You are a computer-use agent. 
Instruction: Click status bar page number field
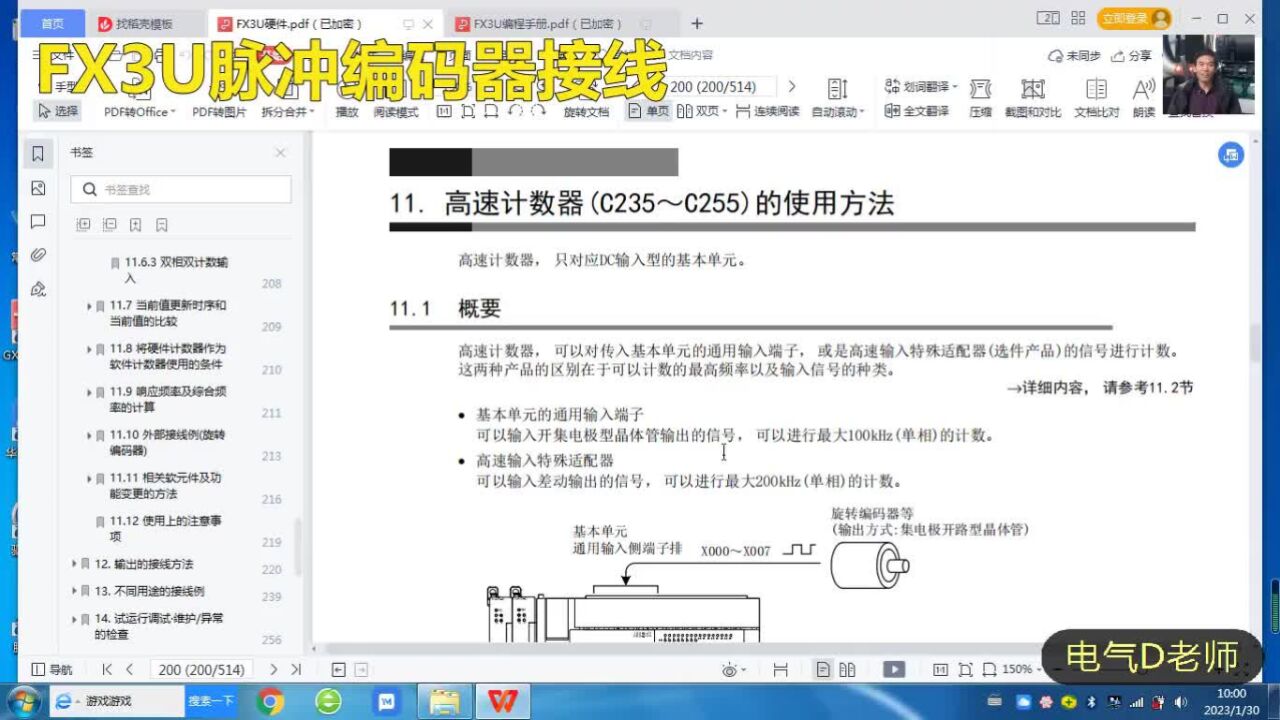tap(202, 670)
